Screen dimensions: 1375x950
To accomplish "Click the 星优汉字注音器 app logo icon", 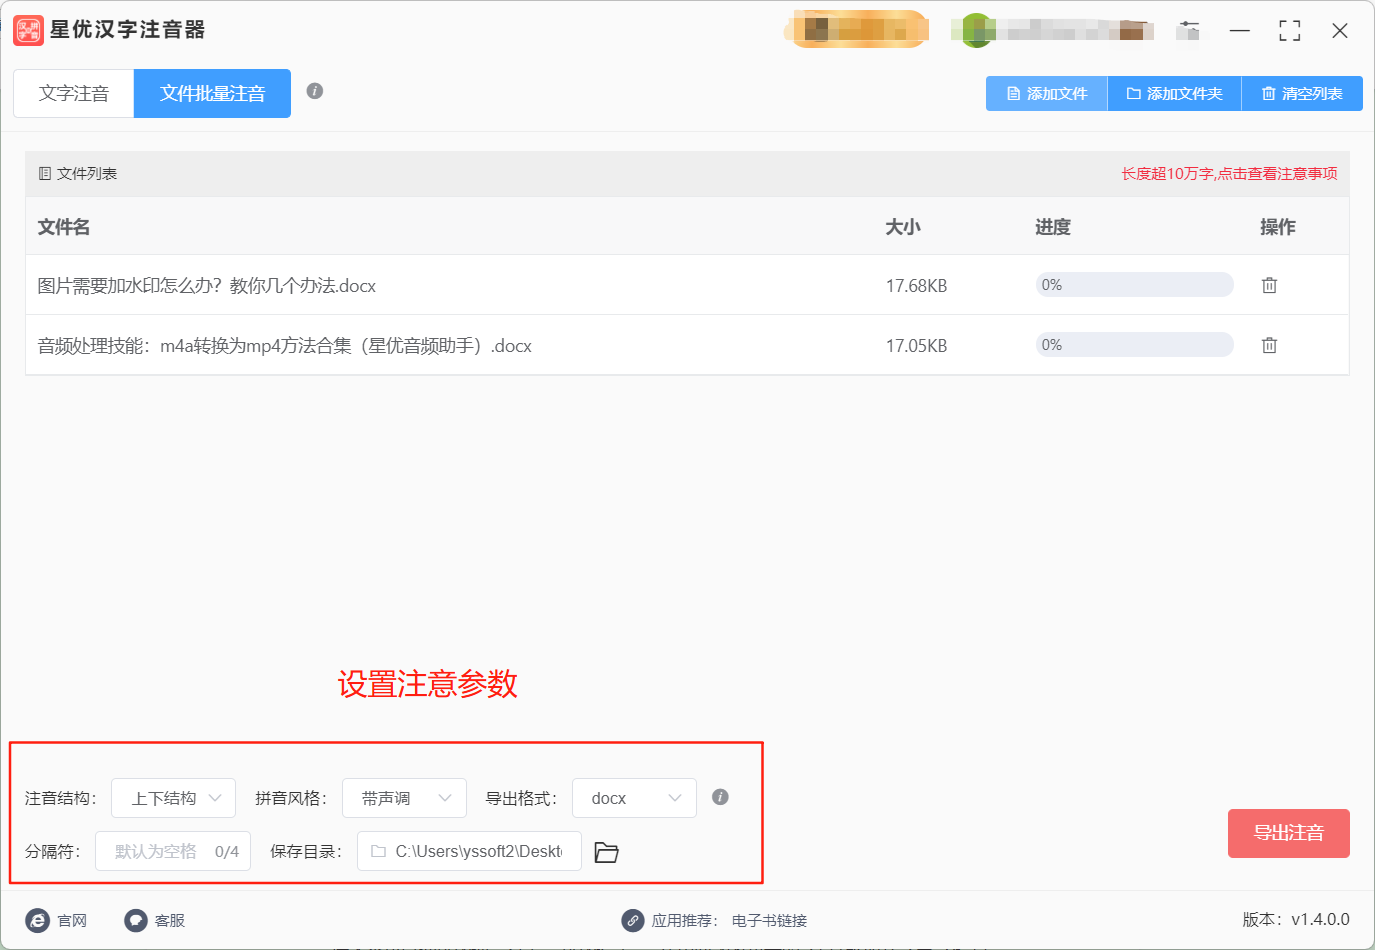I will click(28, 30).
